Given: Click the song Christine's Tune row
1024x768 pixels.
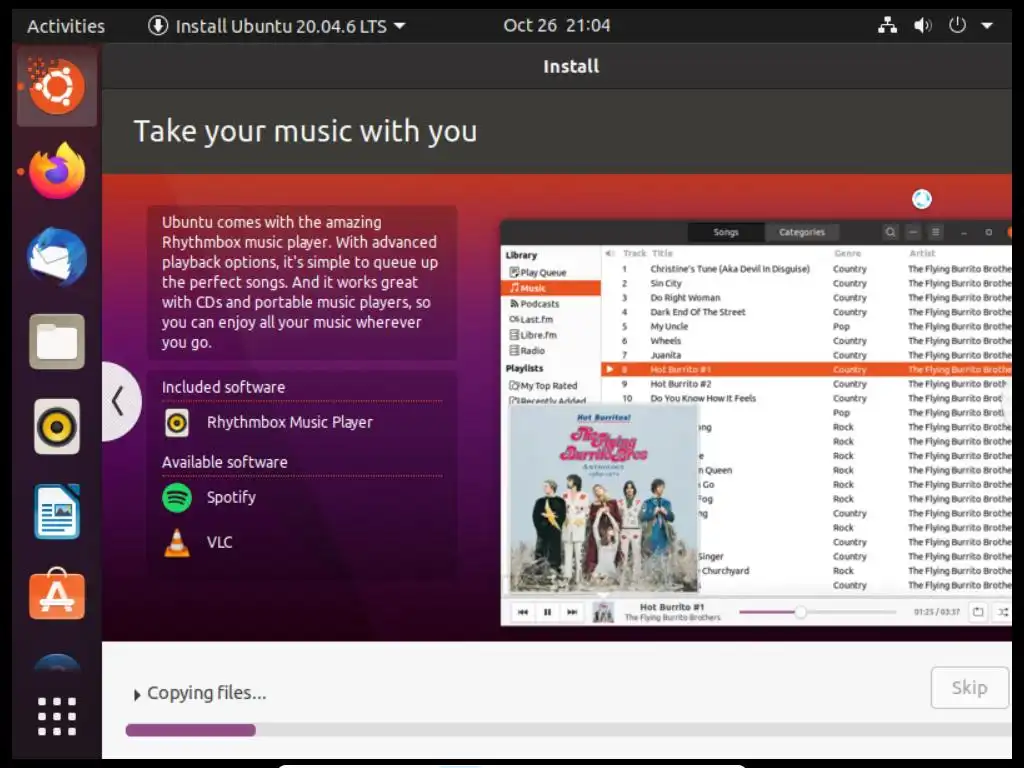Looking at the screenshot, I should 807,268.
